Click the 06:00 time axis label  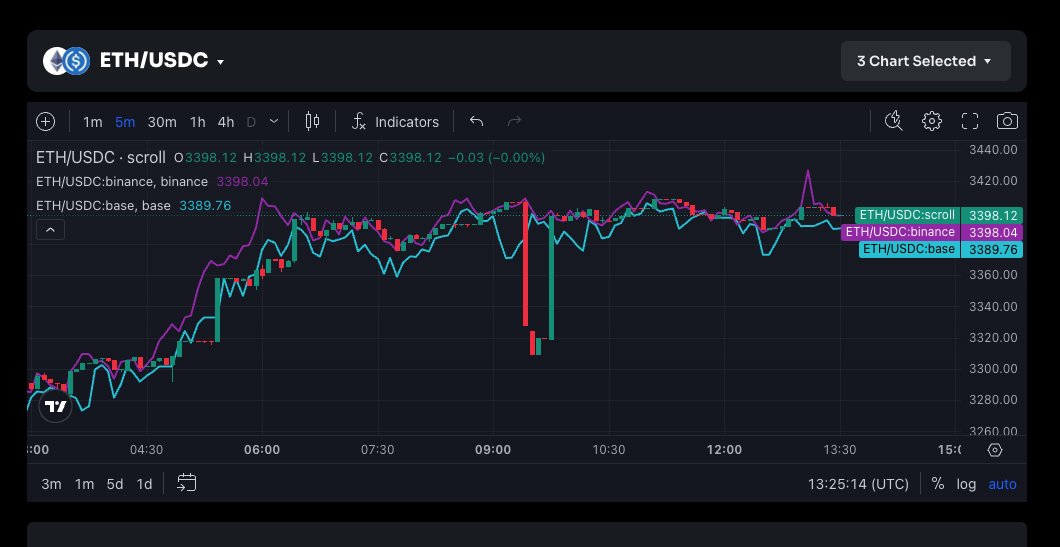pyautogui.click(x=262, y=450)
